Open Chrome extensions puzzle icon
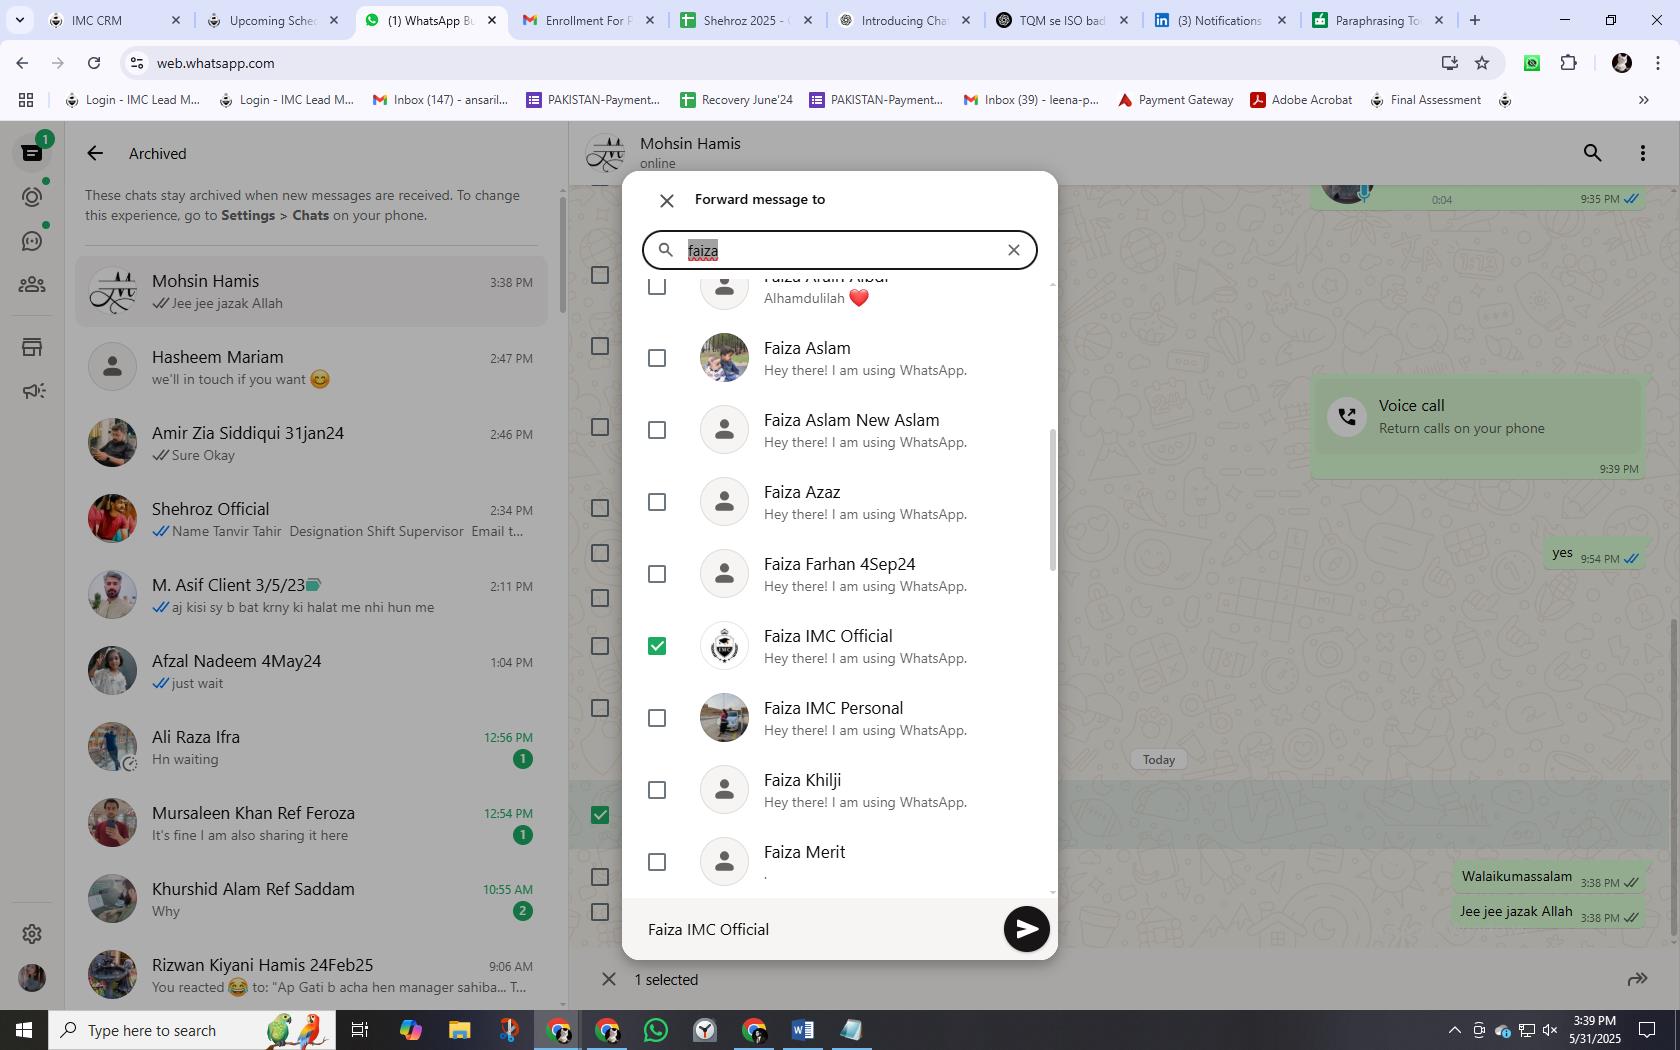 tap(1568, 63)
